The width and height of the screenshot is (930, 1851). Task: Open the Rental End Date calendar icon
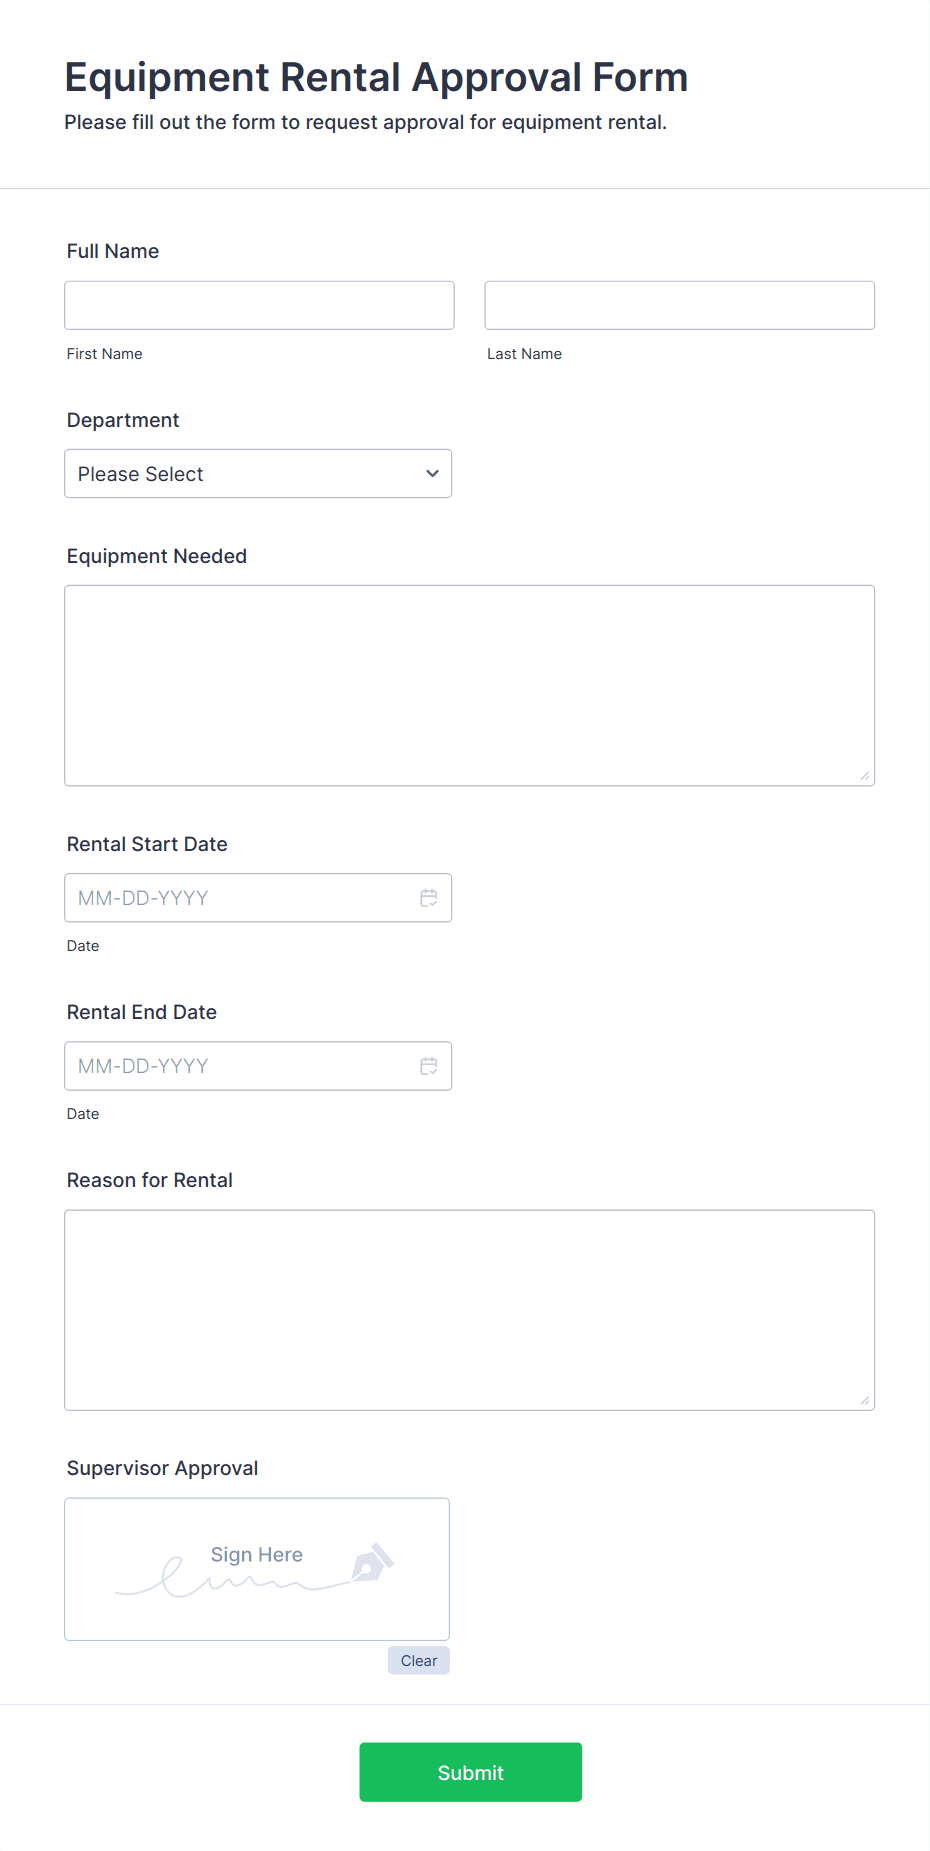click(429, 1066)
